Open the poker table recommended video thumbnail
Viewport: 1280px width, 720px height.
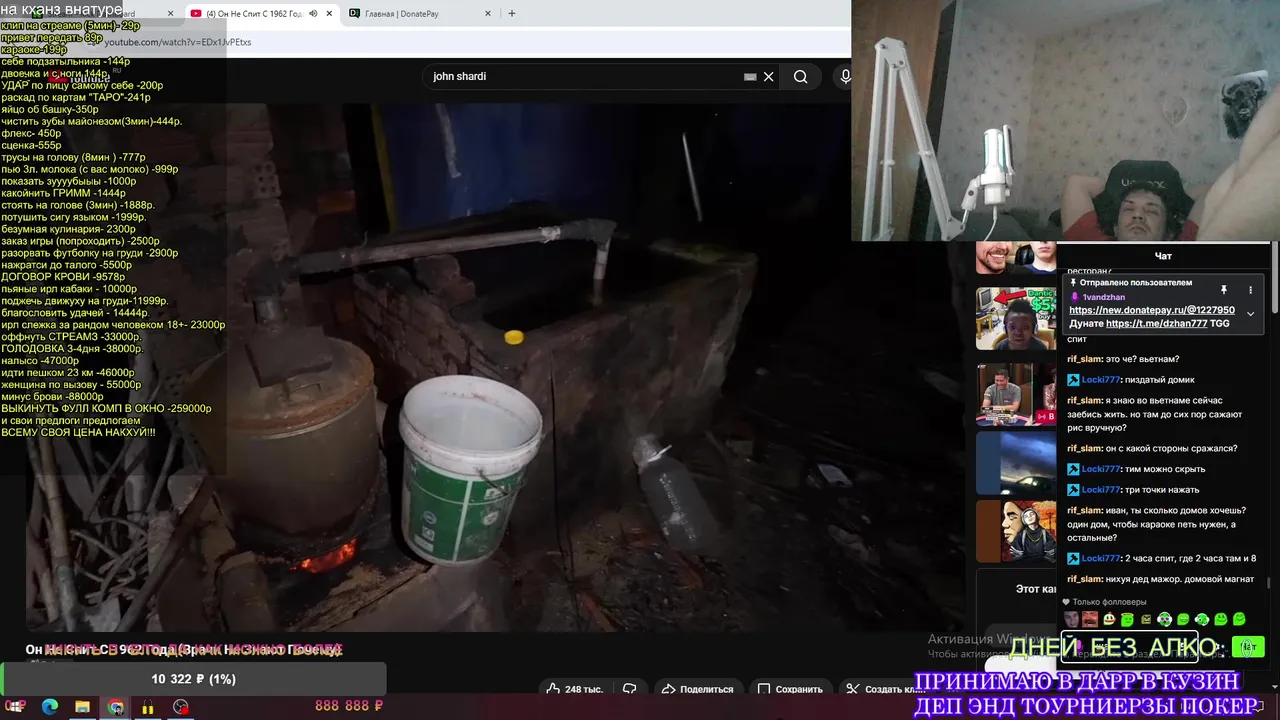click(x=1016, y=394)
